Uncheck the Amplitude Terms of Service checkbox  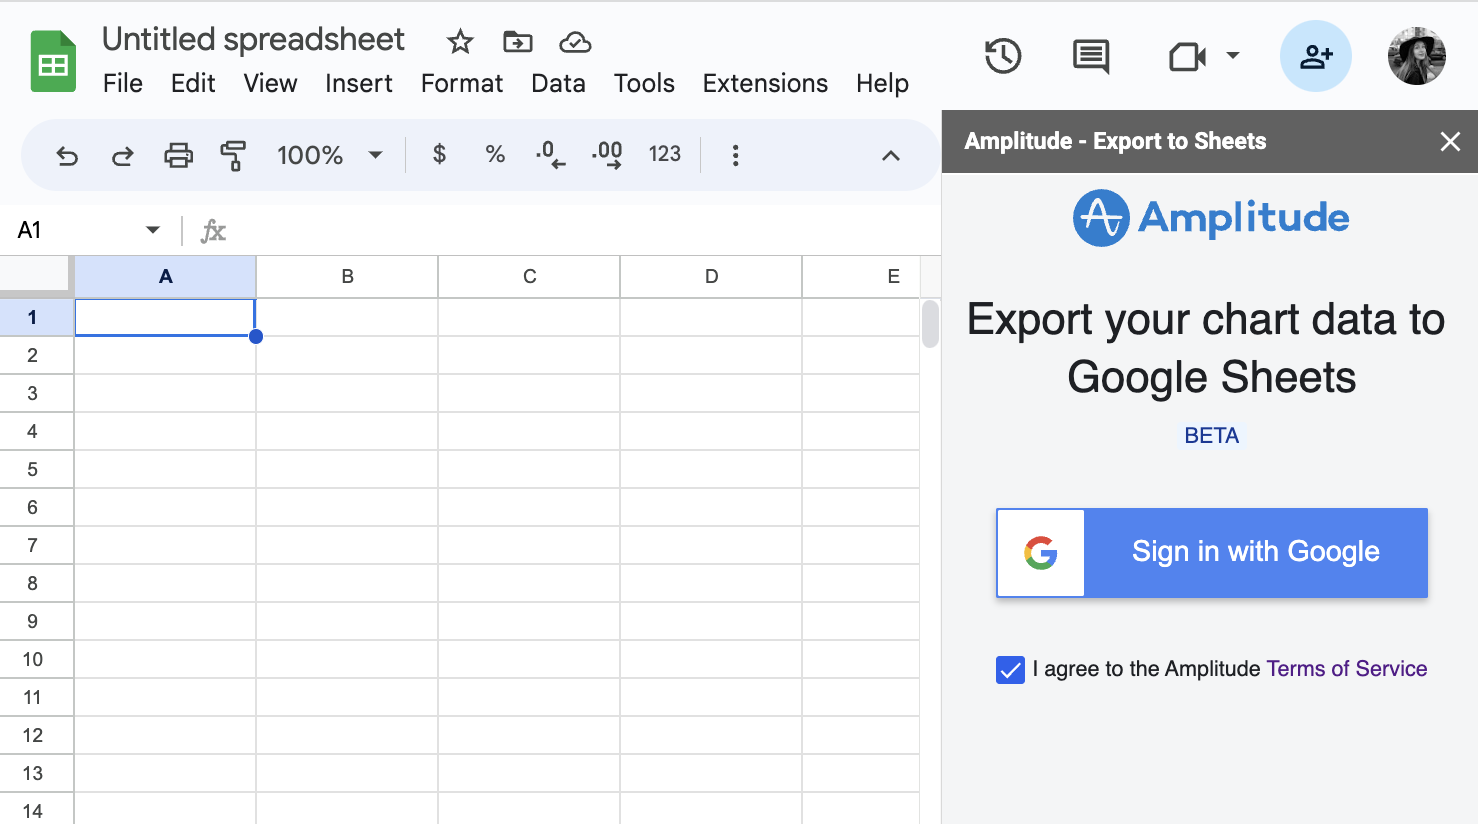pyautogui.click(x=1010, y=670)
